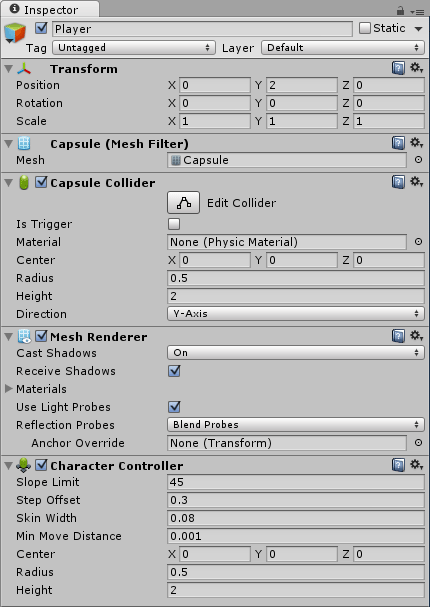Click the Edit Collider button
This screenshot has width=430, height=607.
pyautogui.click(x=183, y=202)
